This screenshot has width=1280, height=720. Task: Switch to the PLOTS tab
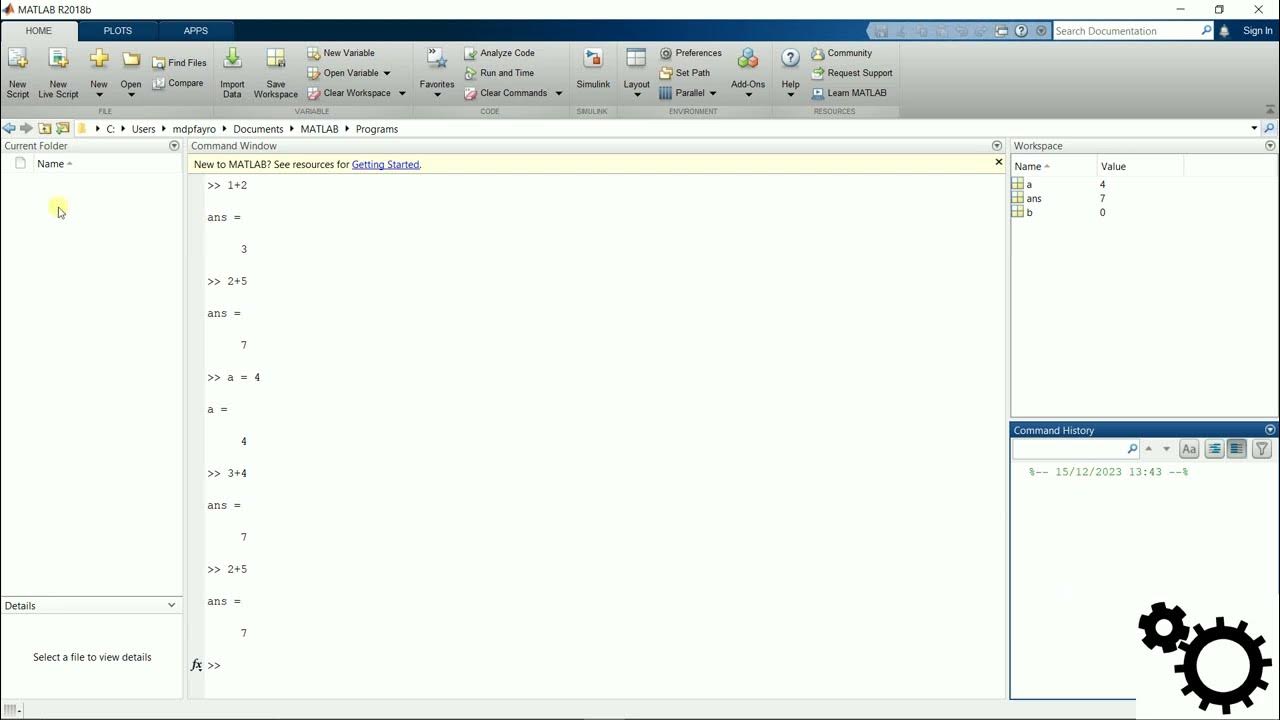[x=118, y=31]
